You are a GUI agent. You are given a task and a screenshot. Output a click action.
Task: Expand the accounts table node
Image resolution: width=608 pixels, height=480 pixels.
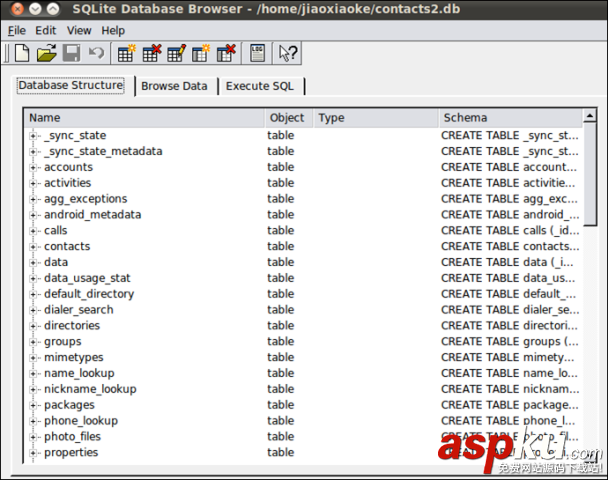pyautogui.click(x=33, y=167)
